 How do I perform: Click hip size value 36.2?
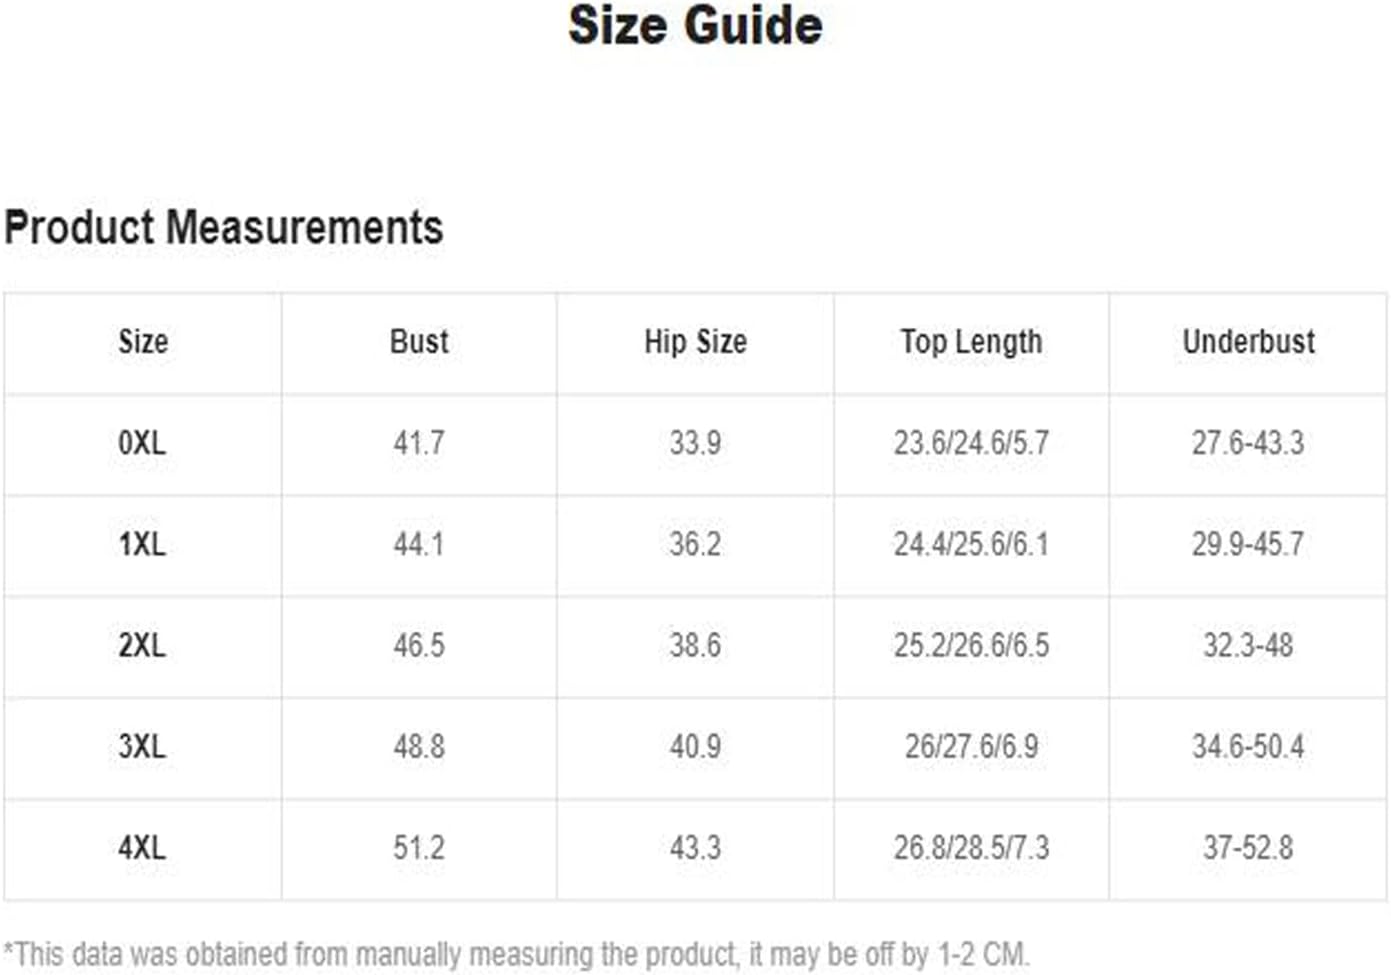pyautogui.click(x=695, y=544)
